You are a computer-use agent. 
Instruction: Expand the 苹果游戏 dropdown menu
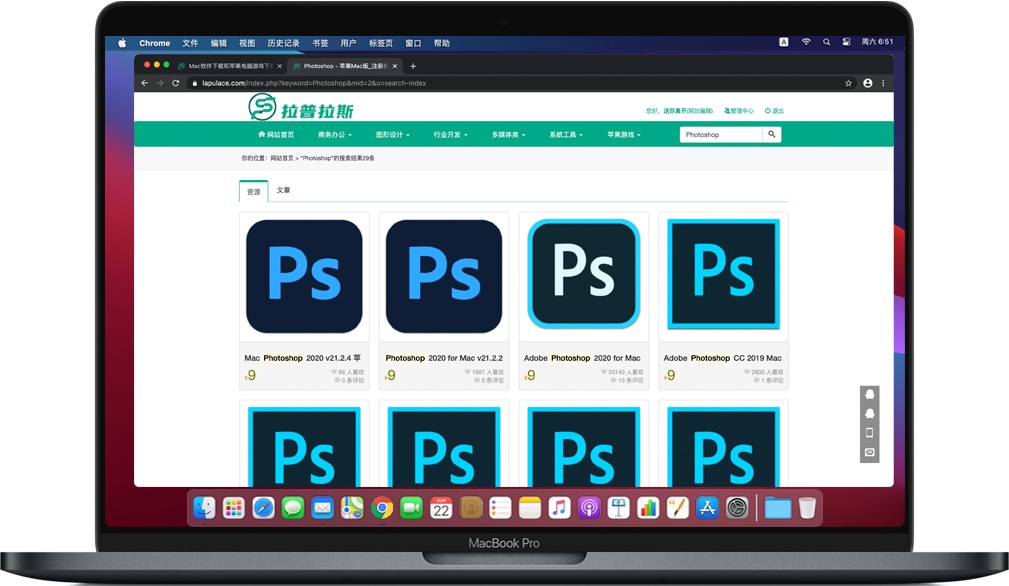pyautogui.click(x=623, y=134)
